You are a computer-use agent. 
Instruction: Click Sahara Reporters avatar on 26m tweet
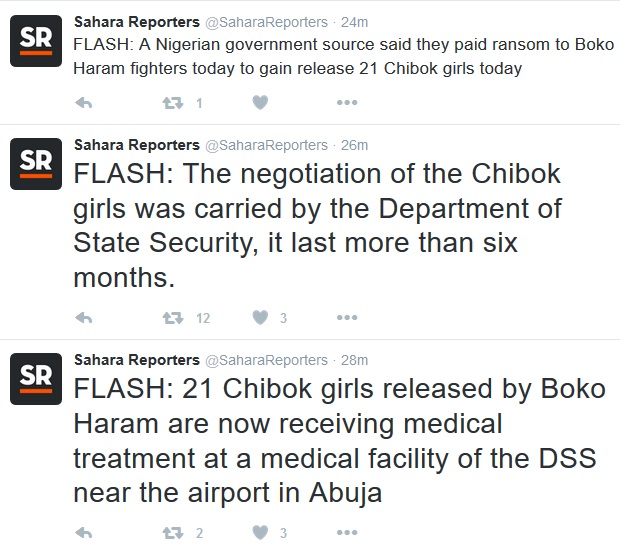click(34, 164)
